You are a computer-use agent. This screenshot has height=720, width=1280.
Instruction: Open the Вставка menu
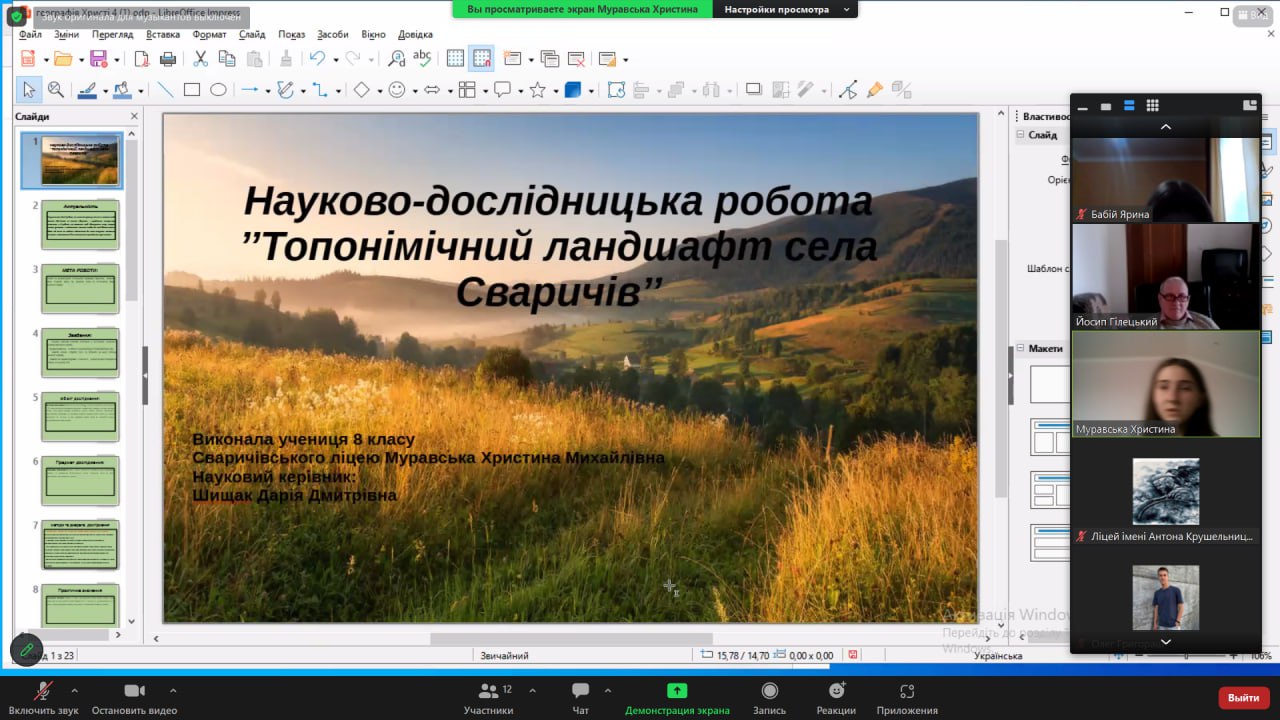[x=163, y=34]
